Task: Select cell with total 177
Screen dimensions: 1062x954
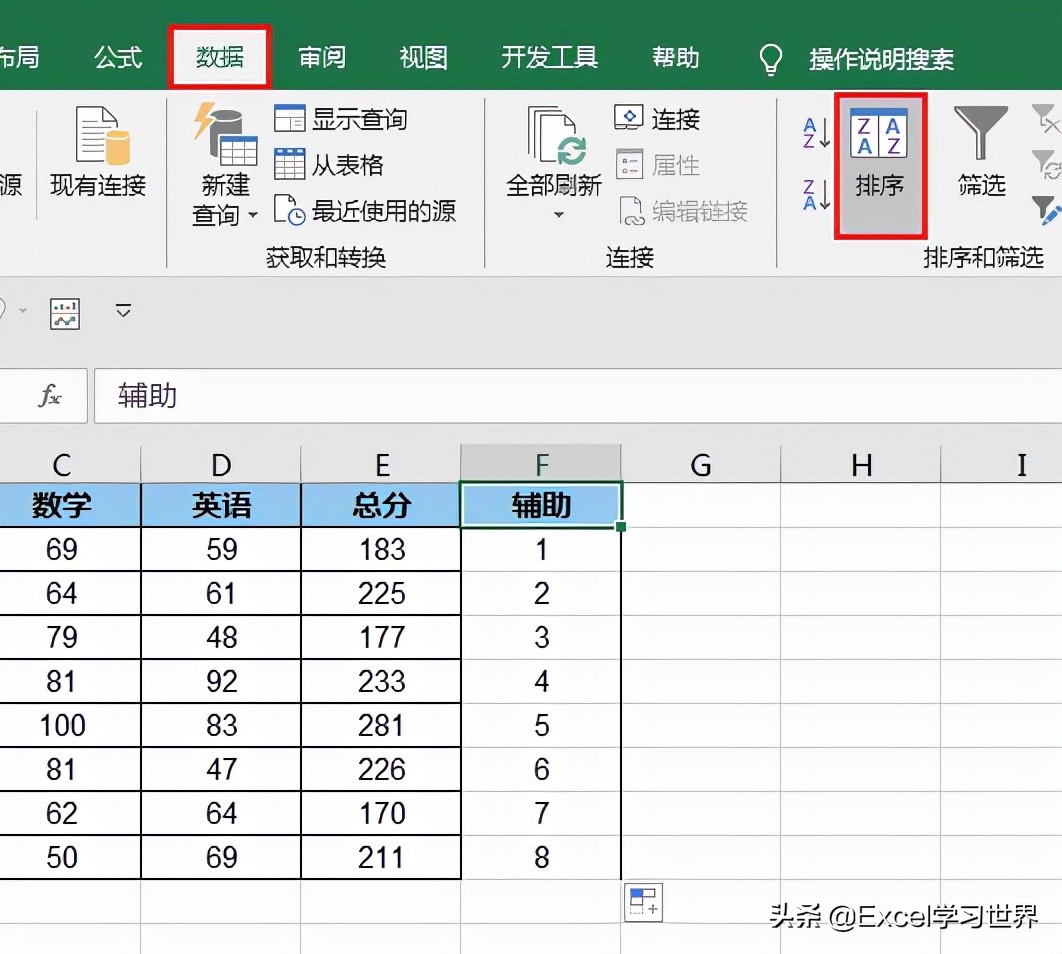Action: [381, 637]
